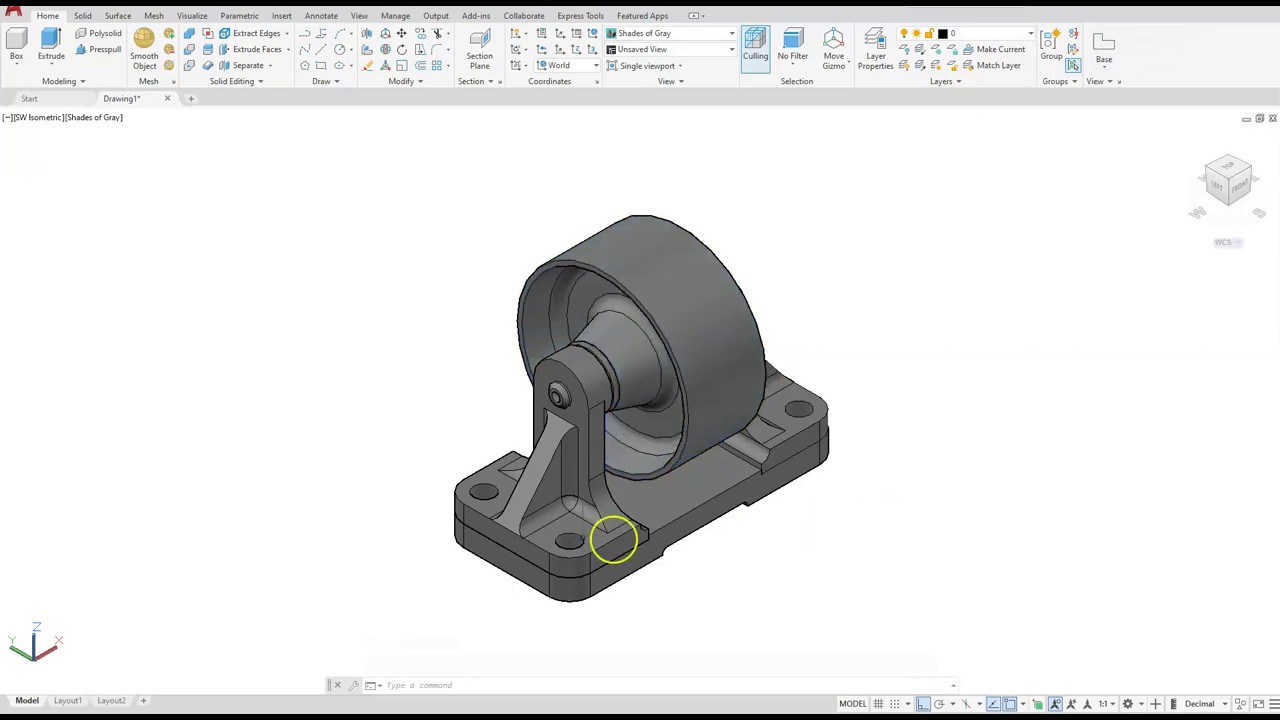Toggle ortho mode in status bar
The width and height of the screenshot is (1280, 720).
(923, 704)
